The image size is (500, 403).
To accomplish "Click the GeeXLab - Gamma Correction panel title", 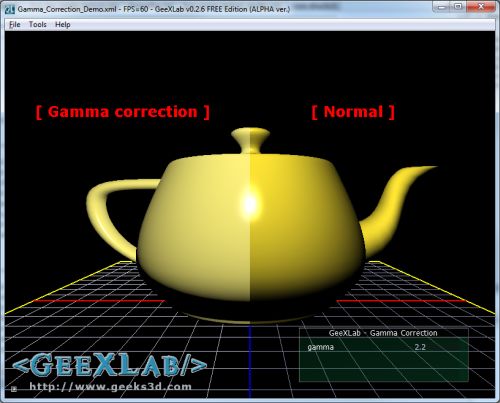I will tap(383, 333).
